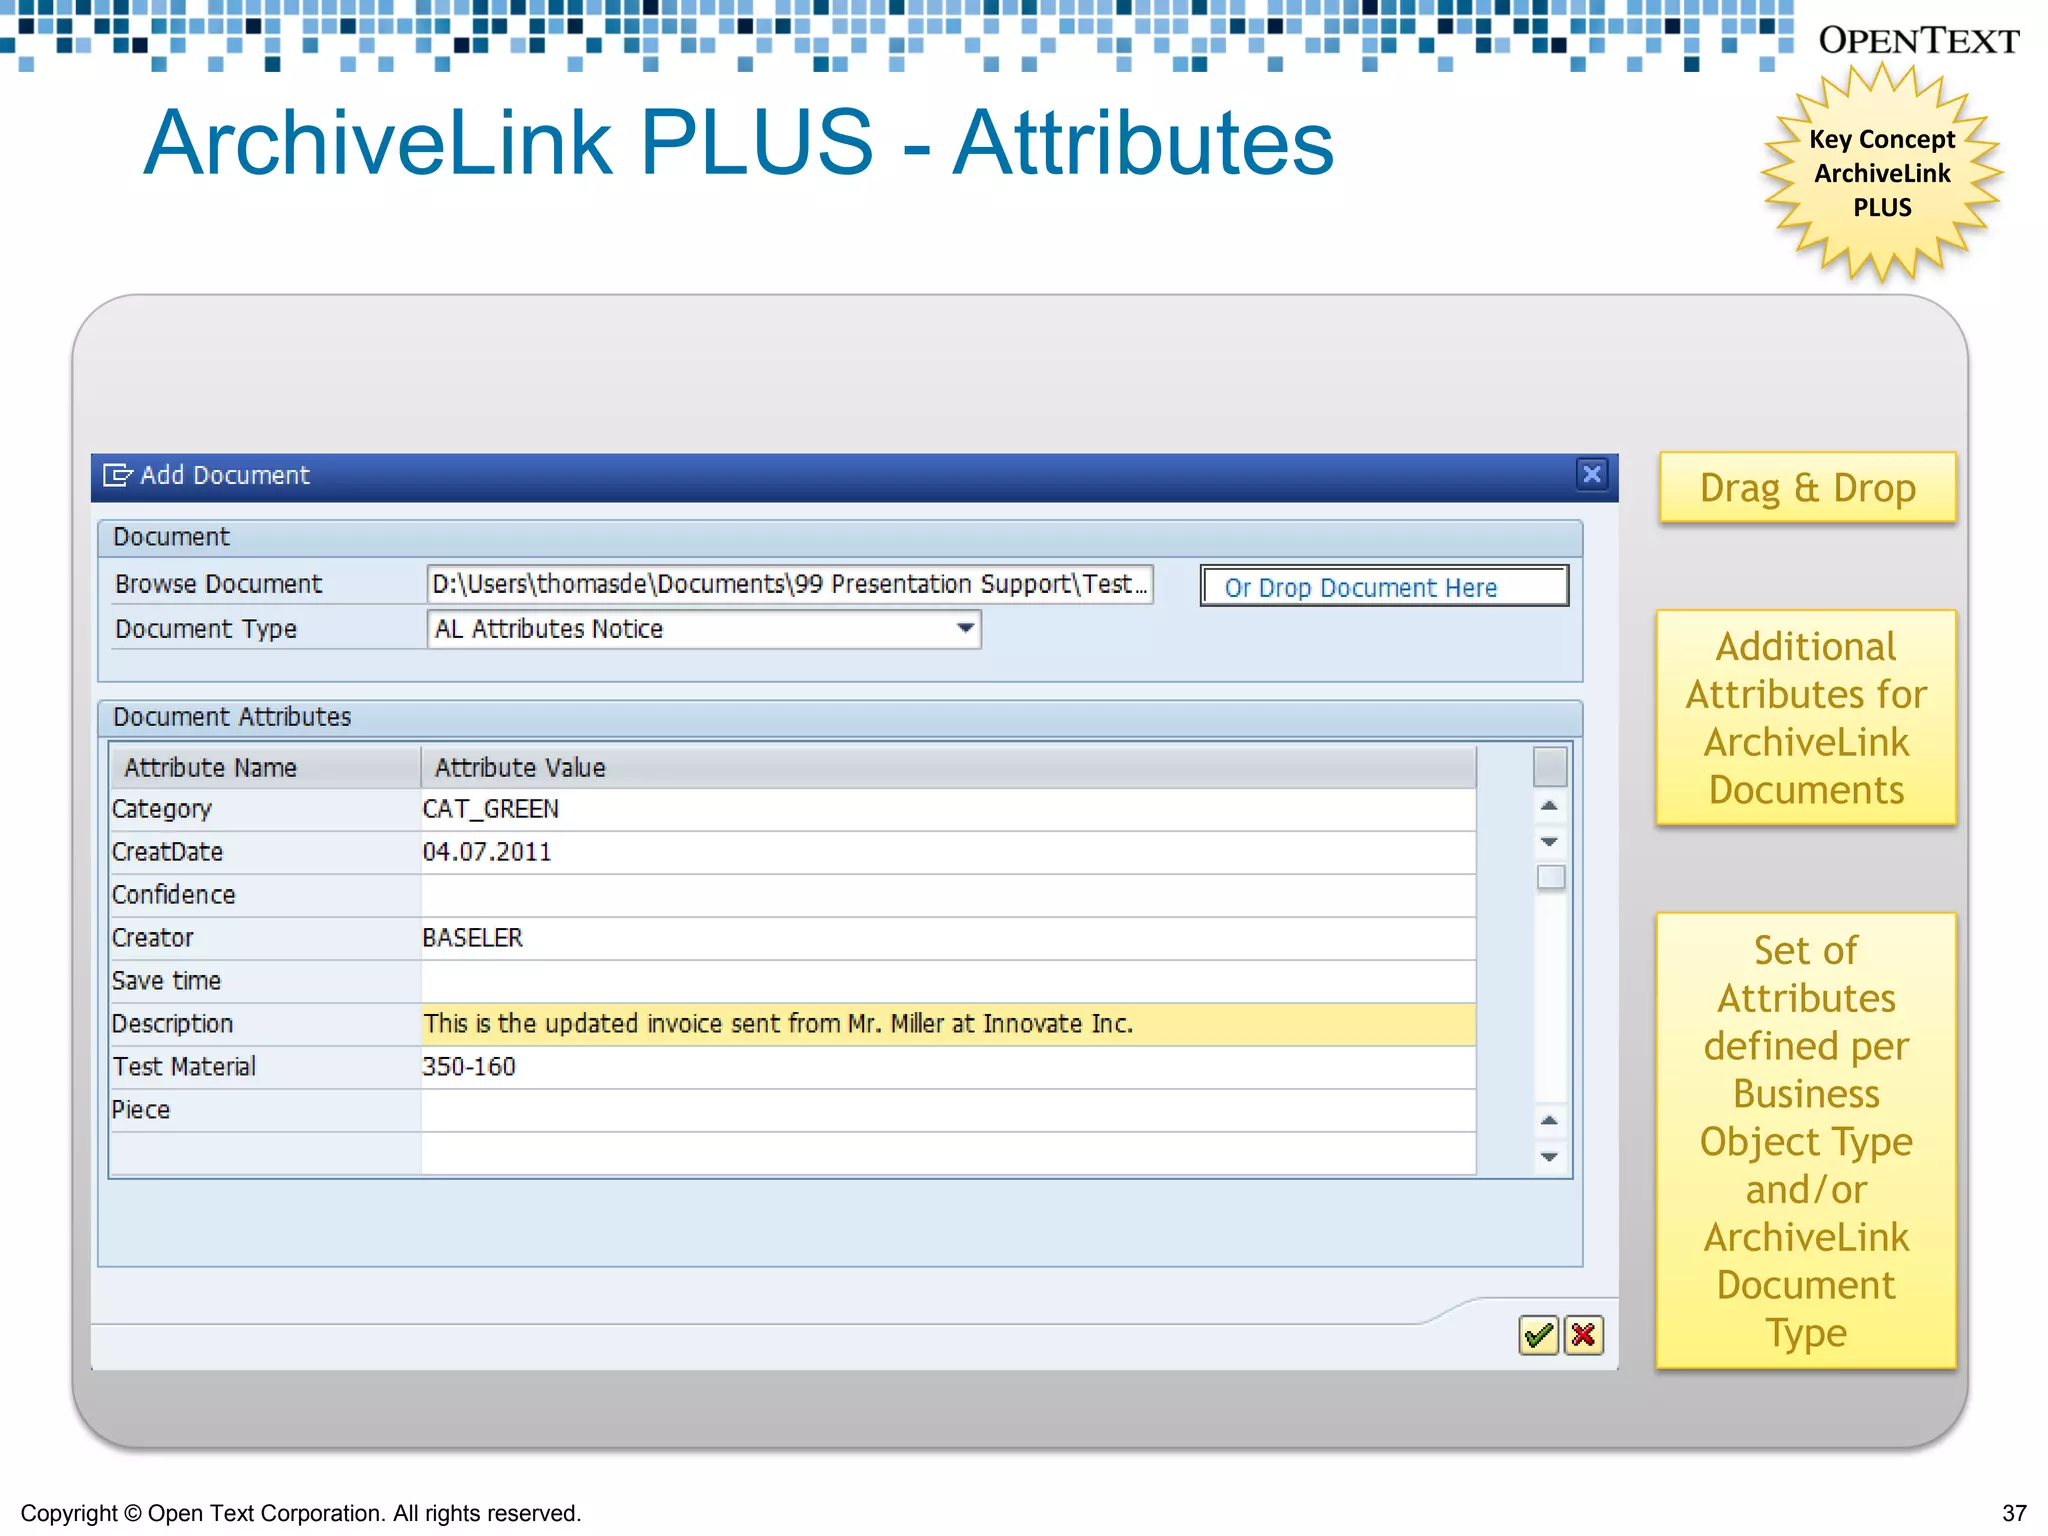Click the highlighted Description value field

pyautogui.click(x=947, y=1024)
